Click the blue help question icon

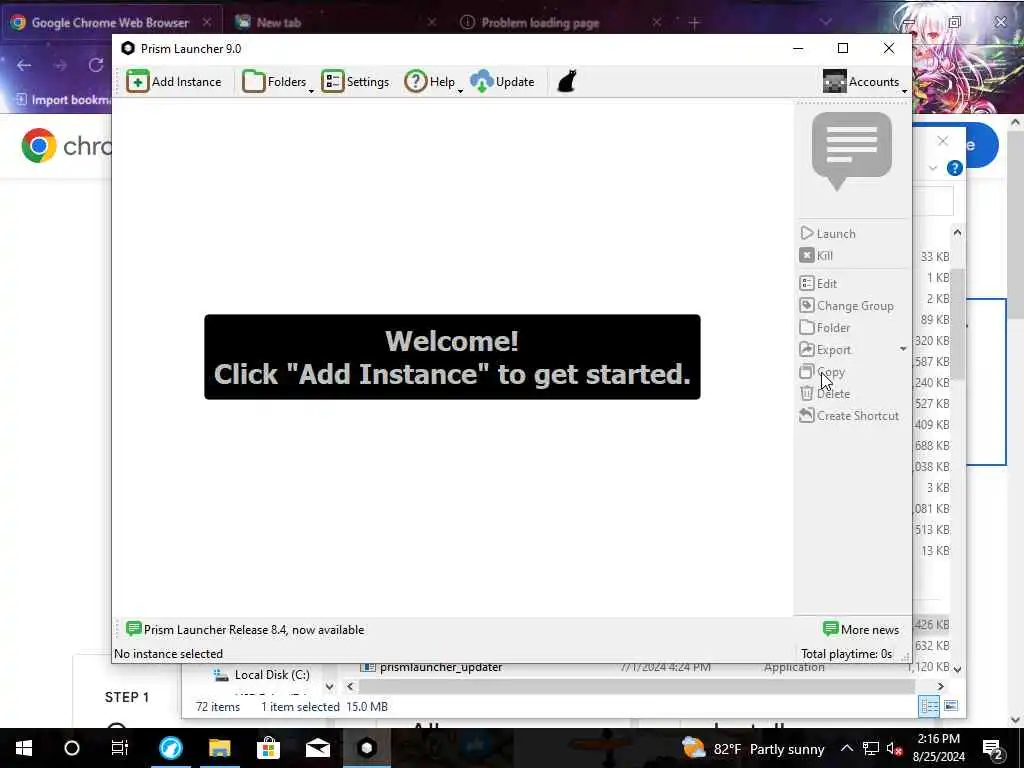(955, 168)
